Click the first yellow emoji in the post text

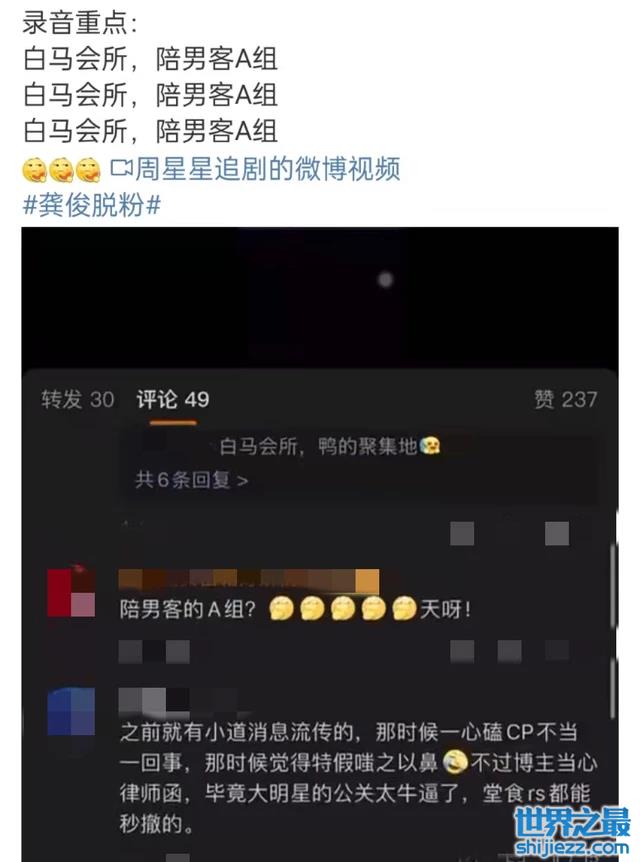point(34,170)
